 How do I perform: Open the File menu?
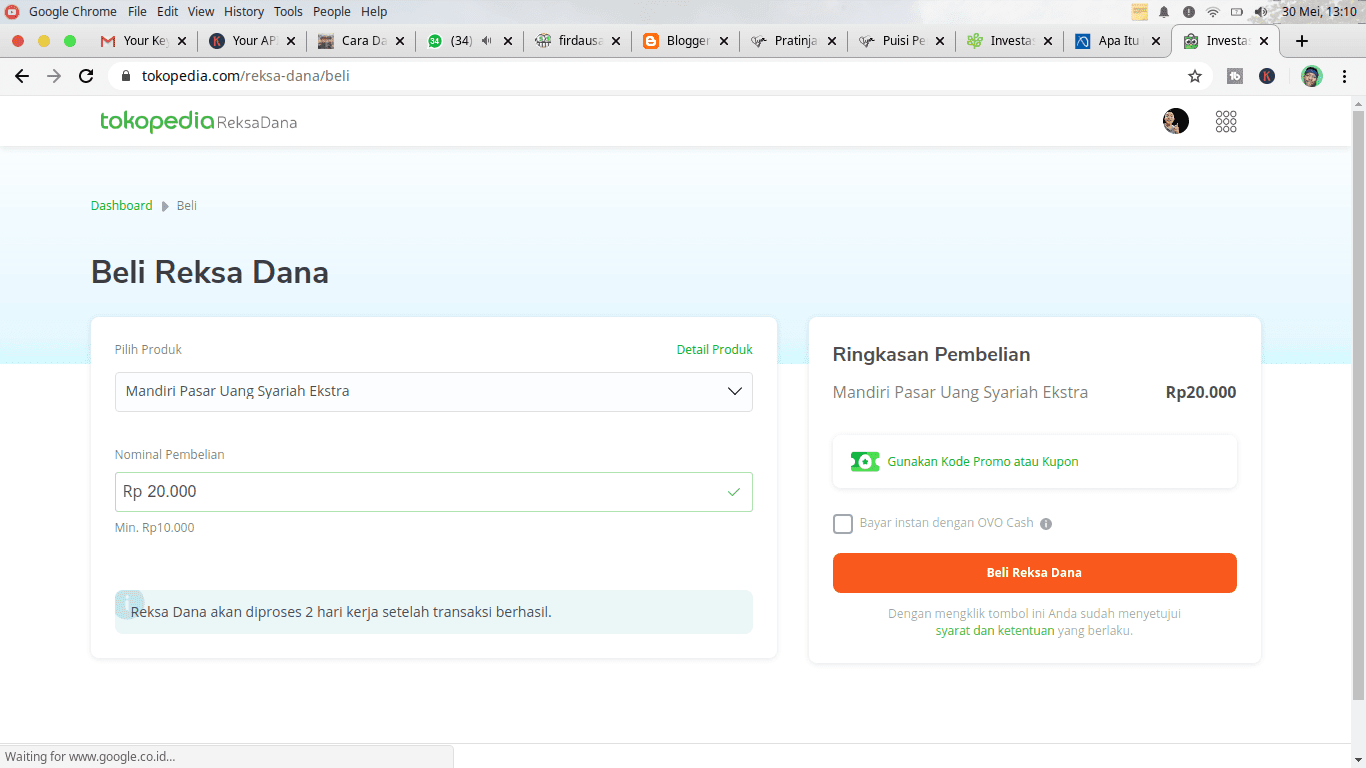click(x=137, y=12)
